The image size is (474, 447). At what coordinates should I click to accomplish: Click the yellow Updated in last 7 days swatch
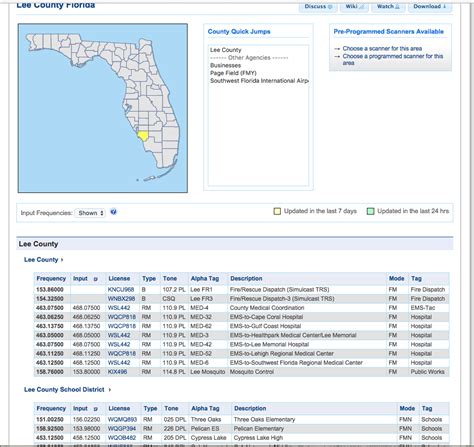tap(277, 211)
